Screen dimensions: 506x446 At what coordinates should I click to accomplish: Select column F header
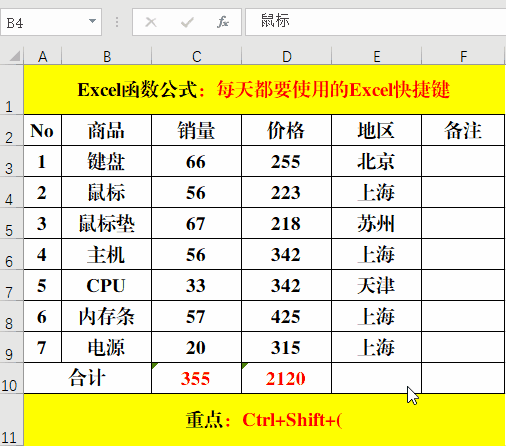click(x=463, y=56)
